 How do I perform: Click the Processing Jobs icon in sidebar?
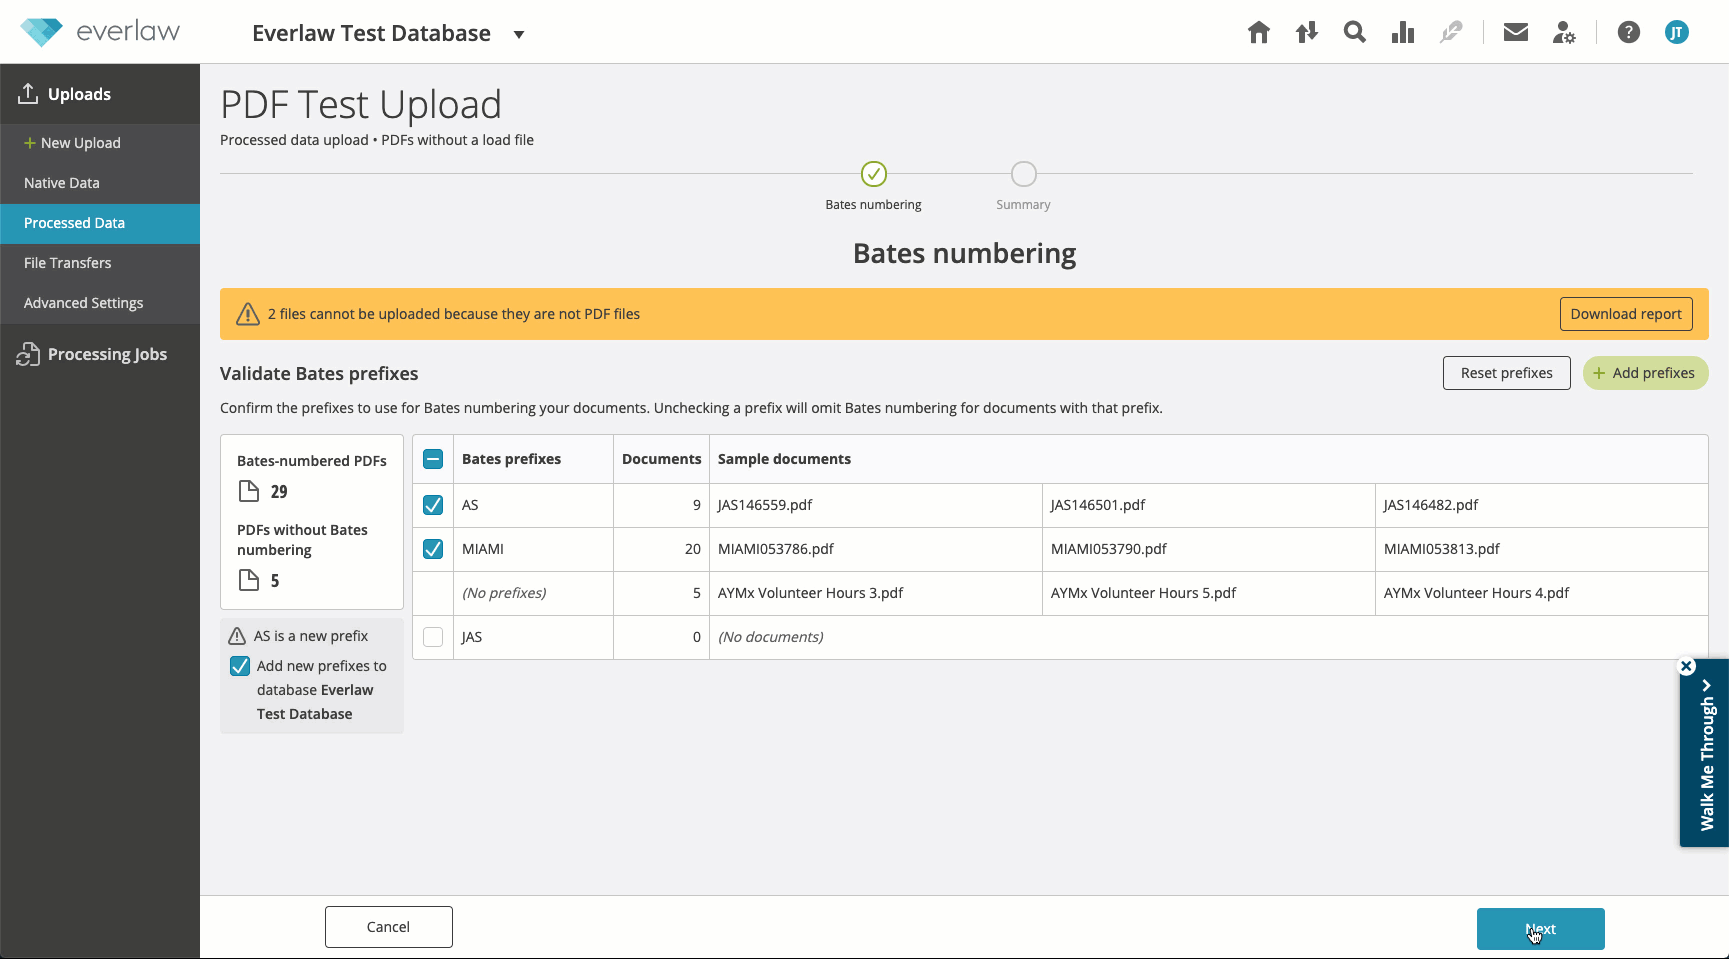[28, 354]
